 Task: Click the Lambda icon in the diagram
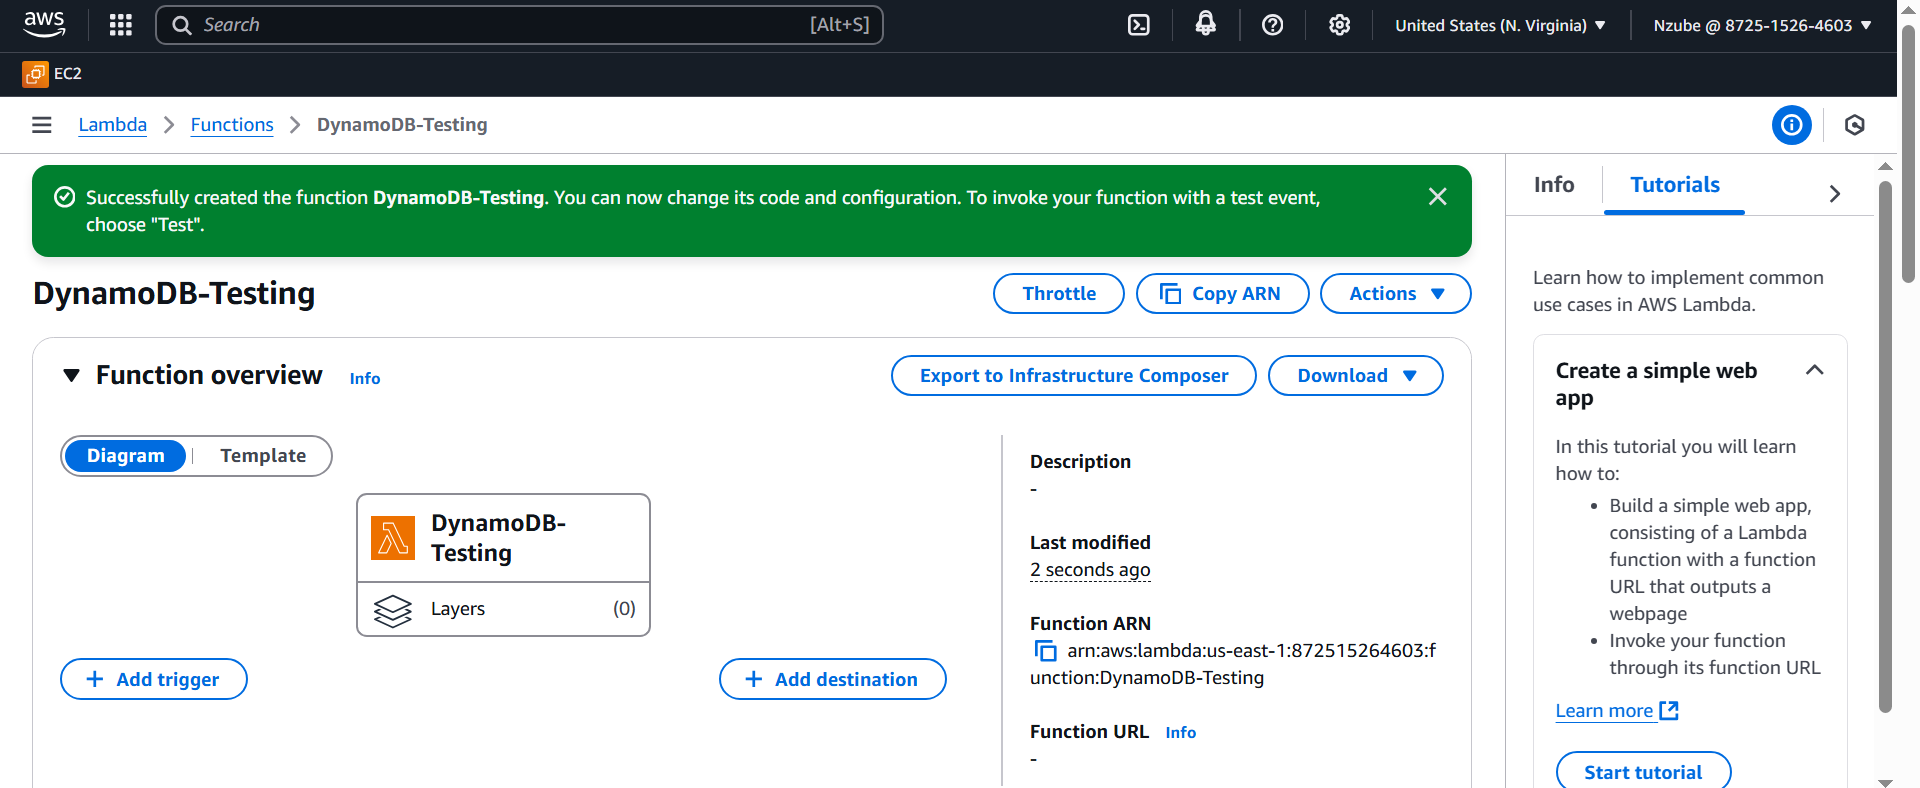pos(393,538)
